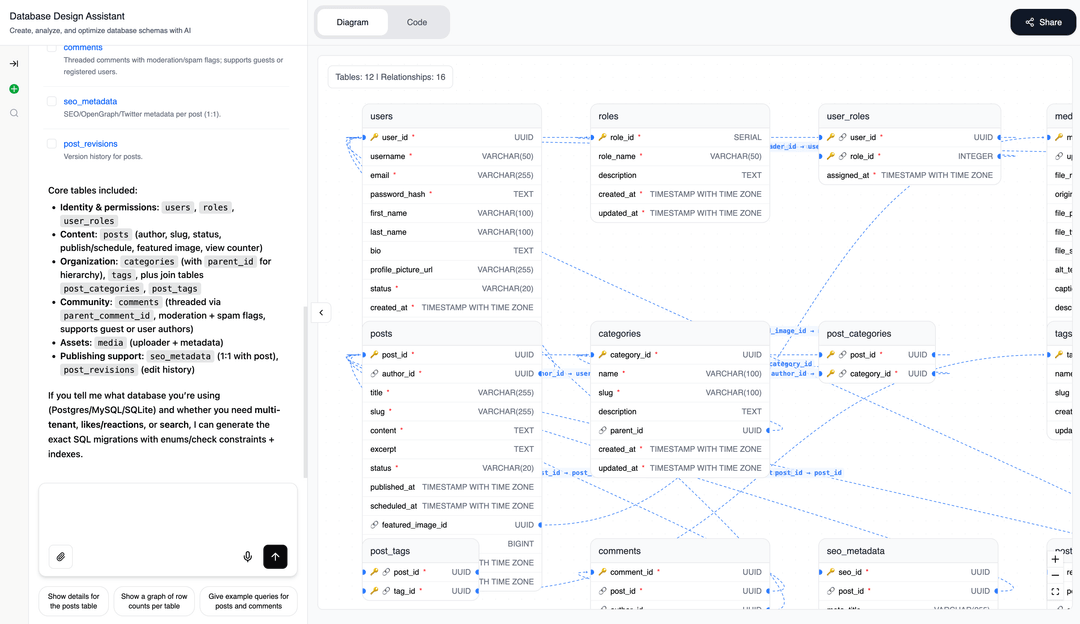This screenshot has width=1080, height=624.
Task: Select the roles table header
Action: coord(680,116)
